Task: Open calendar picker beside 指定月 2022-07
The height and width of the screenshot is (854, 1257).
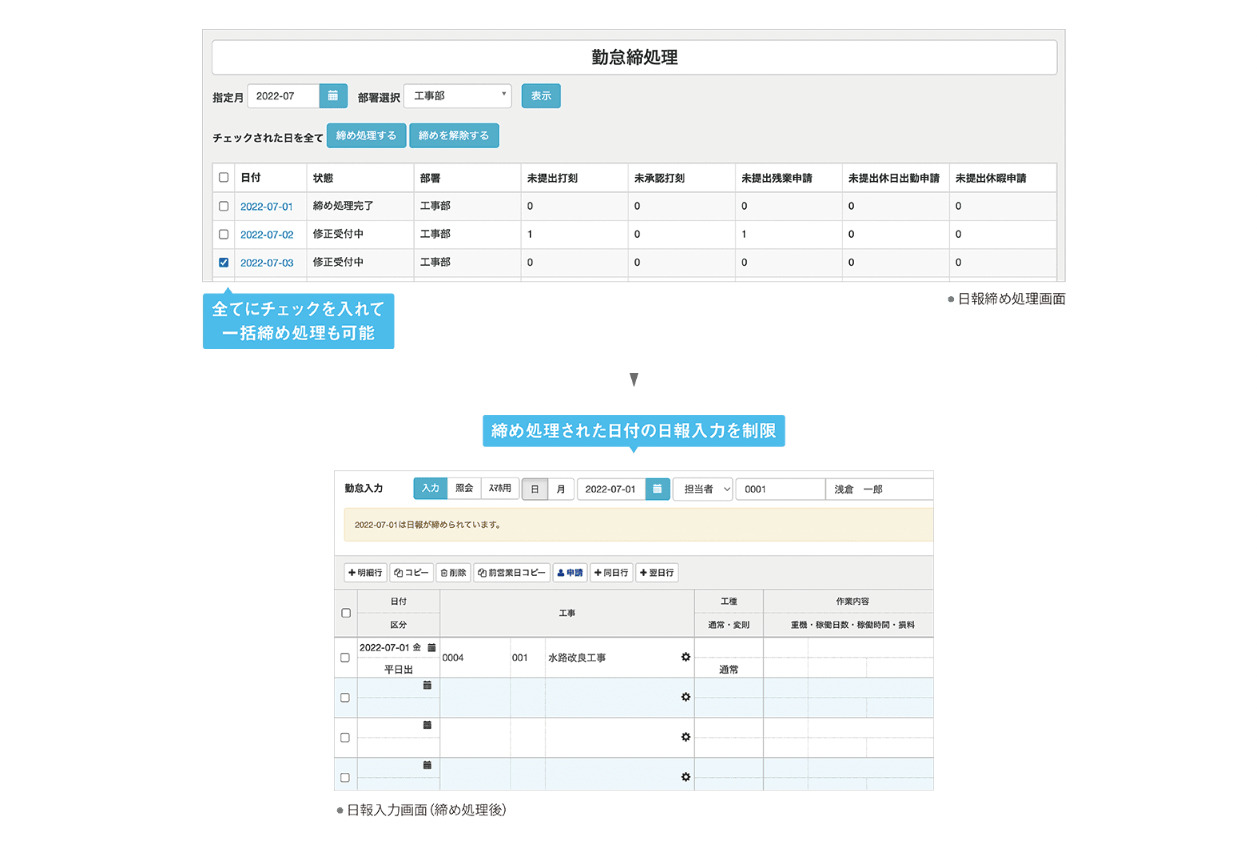Action: (333, 96)
